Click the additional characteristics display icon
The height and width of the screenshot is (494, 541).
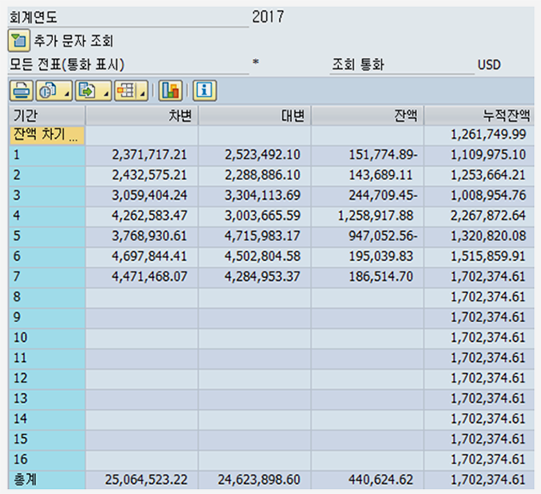(19, 41)
